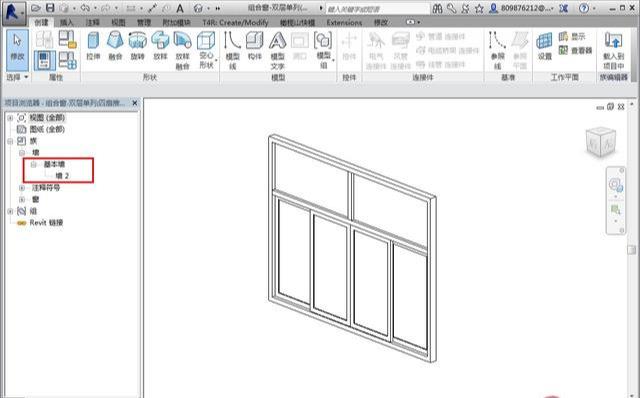This screenshot has width=640, height=398.
Task: Select the 融合 (Blend) tool
Action: click(x=115, y=47)
